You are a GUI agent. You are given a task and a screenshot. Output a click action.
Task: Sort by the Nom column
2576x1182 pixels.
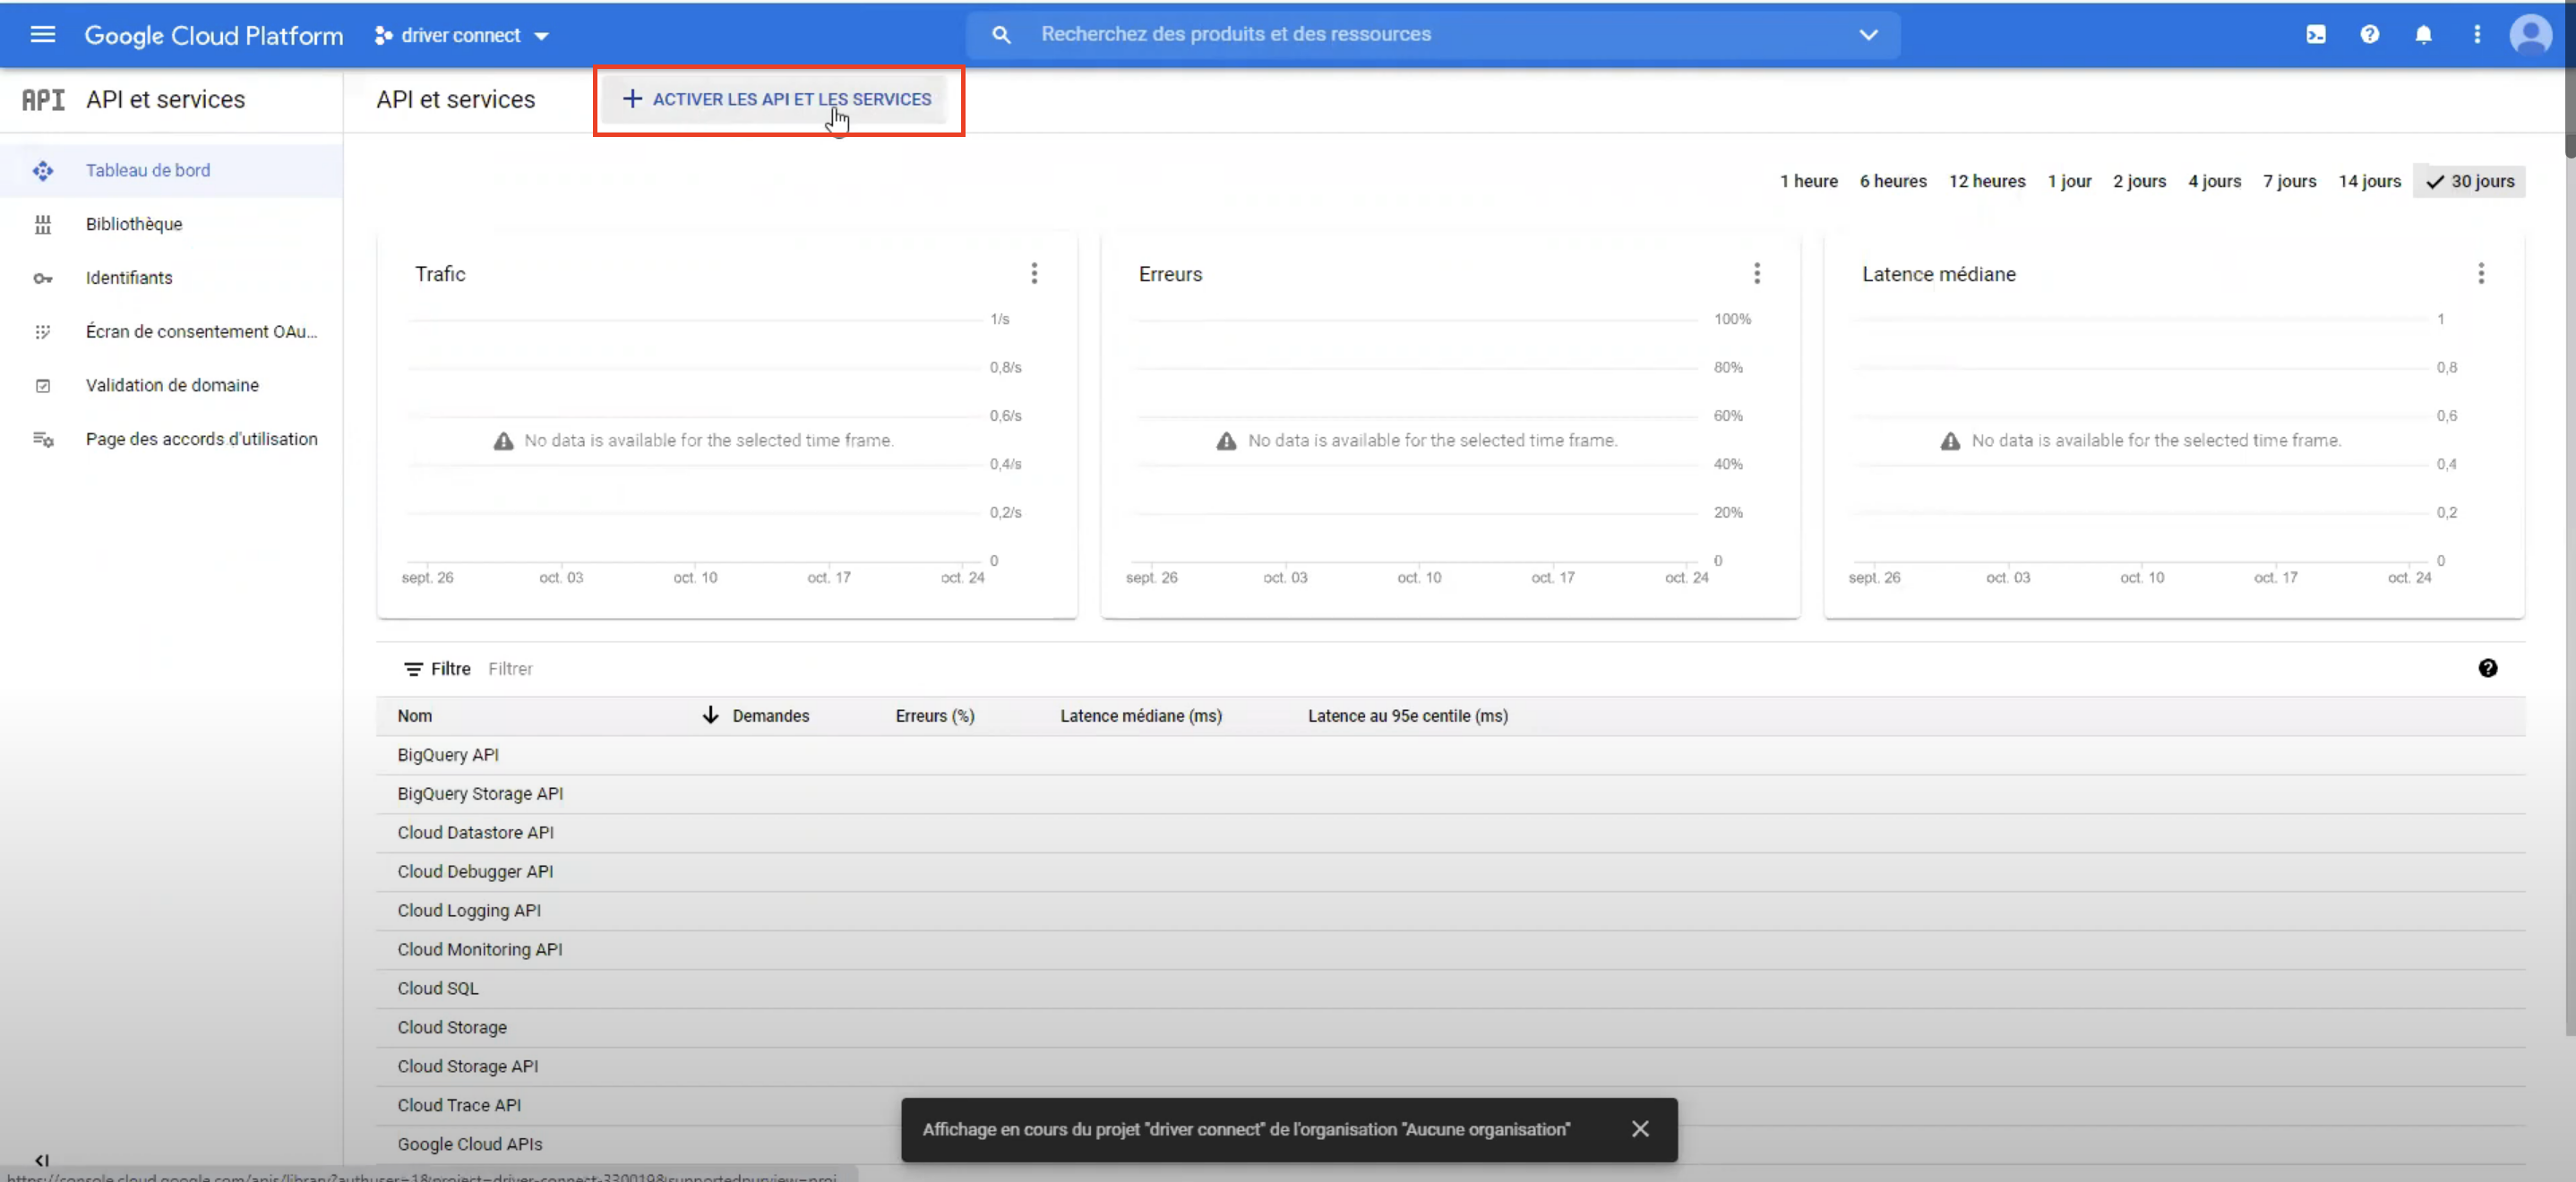tap(415, 716)
